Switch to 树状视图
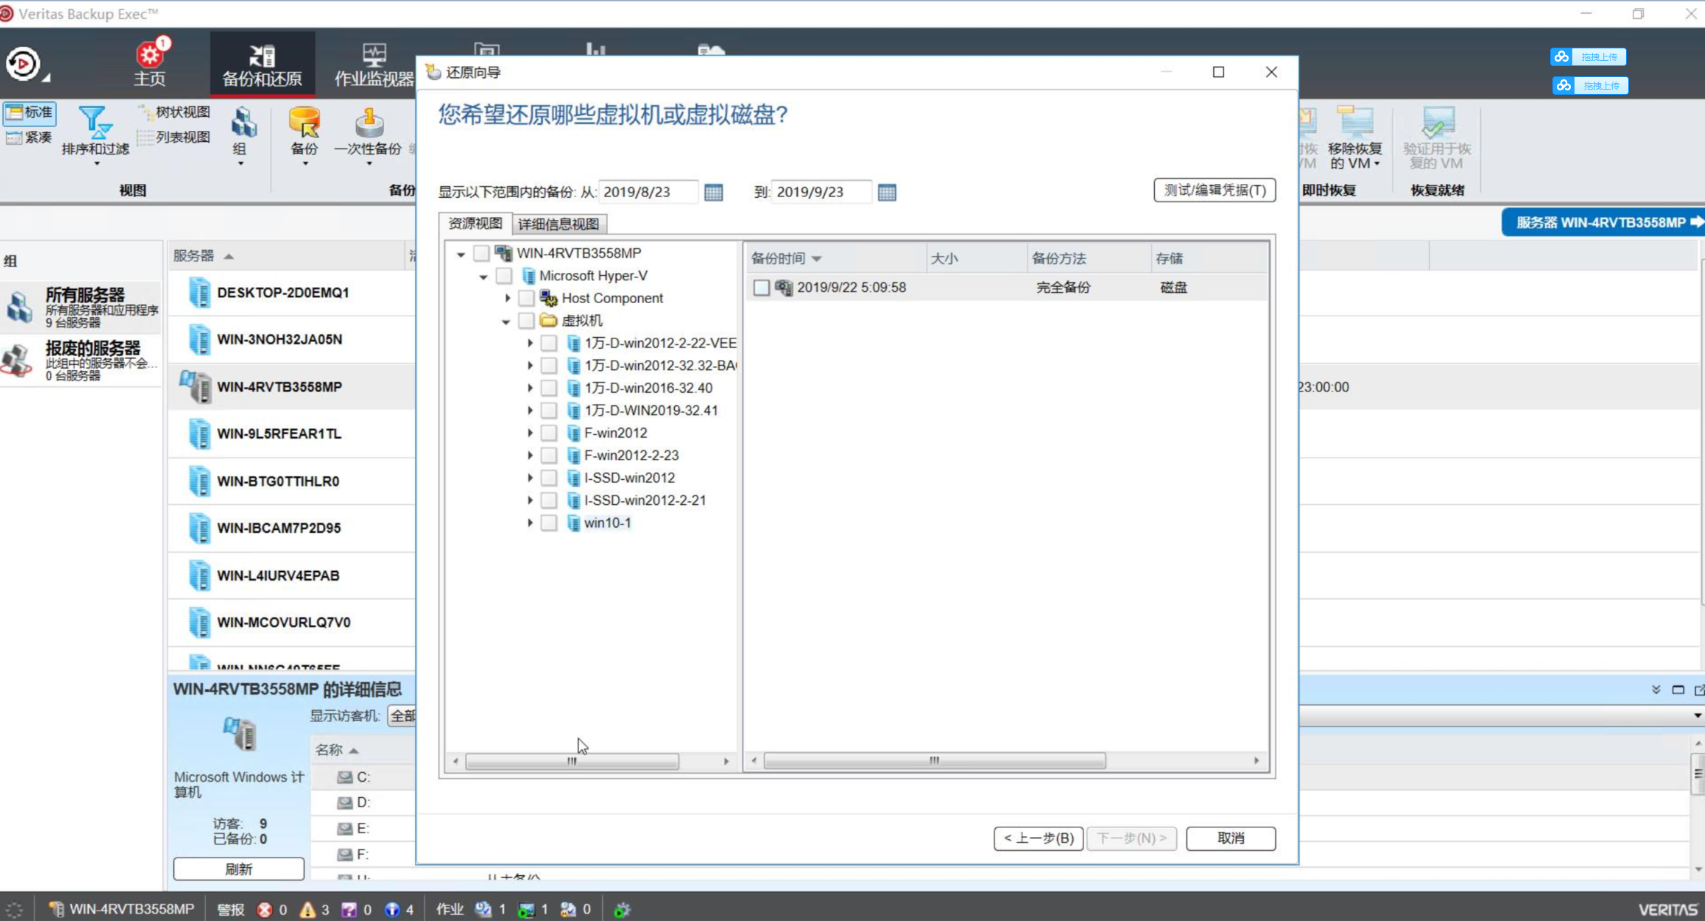The height and width of the screenshot is (921, 1705). pos(174,112)
